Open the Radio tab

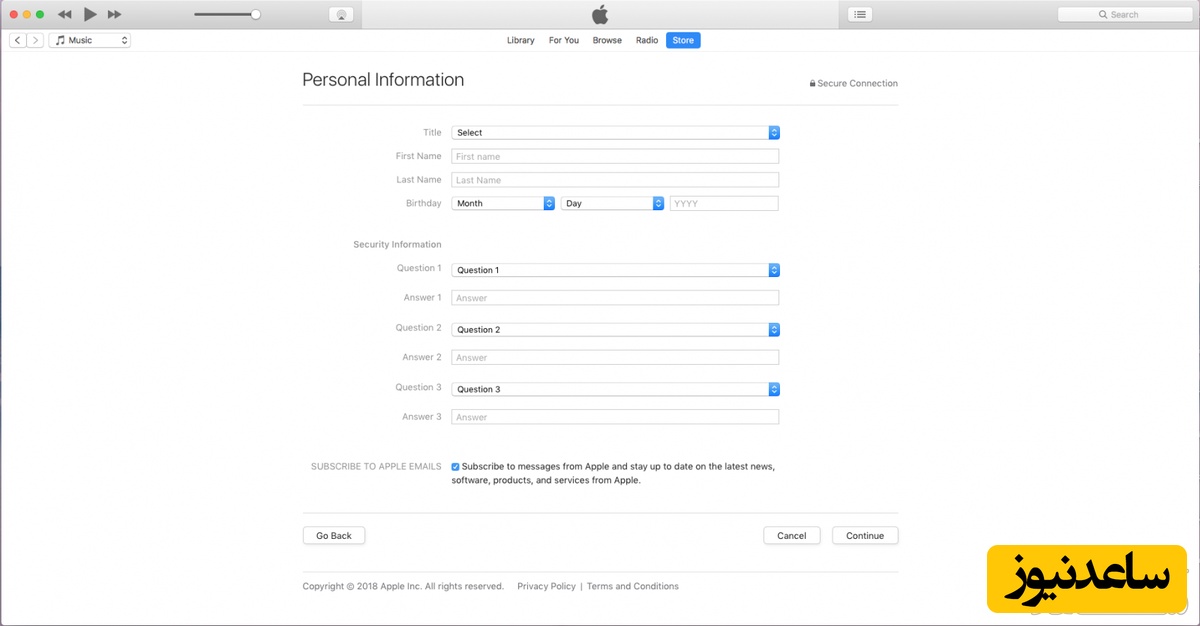[x=647, y=40]
